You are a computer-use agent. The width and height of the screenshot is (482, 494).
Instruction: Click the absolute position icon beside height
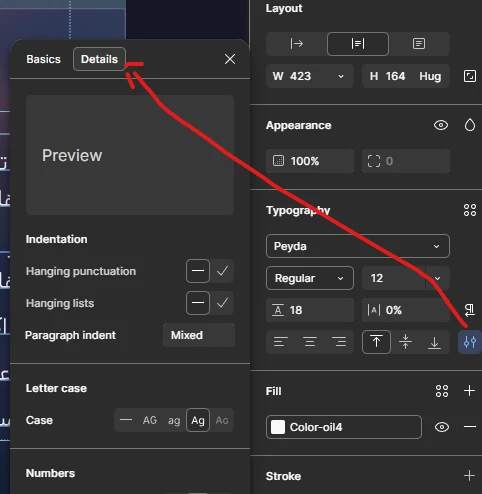pos(469,76)
